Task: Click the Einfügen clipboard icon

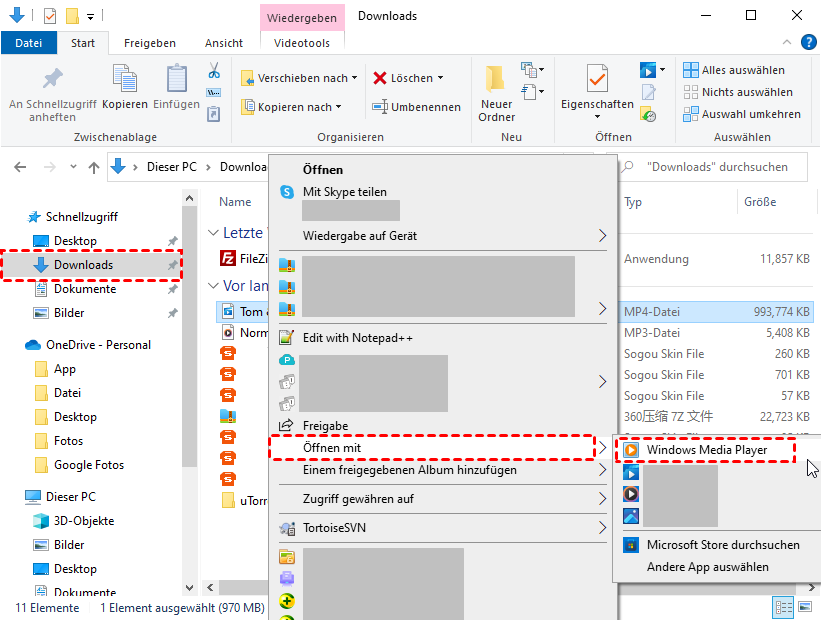Action: 176,79
